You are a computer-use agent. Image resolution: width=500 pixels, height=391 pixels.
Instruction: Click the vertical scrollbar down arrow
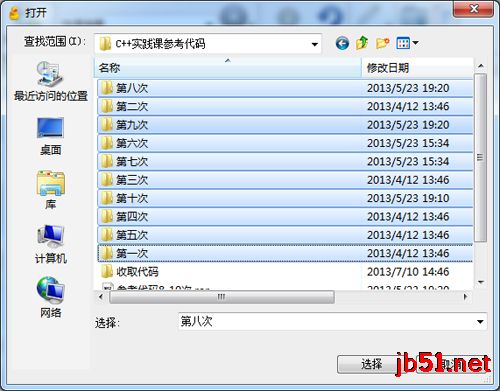(481, 282)
